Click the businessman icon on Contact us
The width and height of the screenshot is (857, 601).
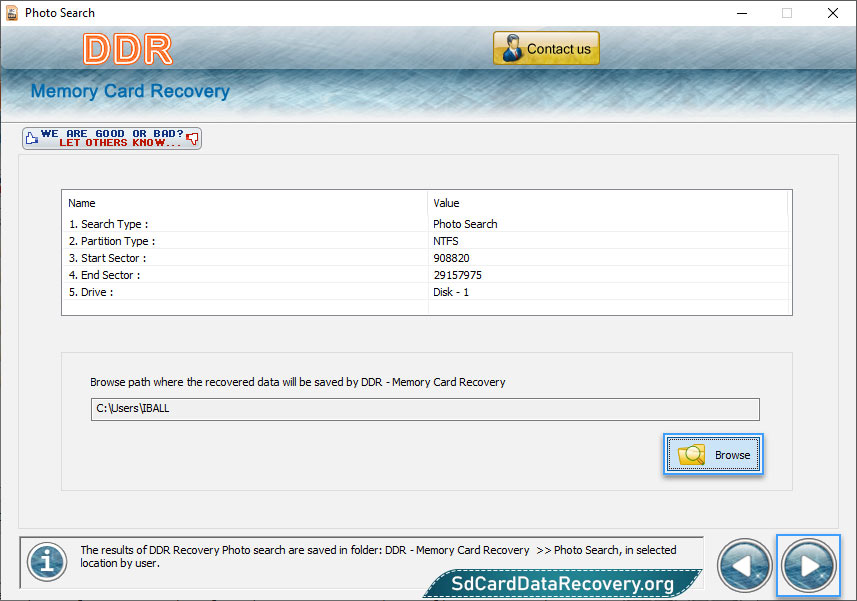(x=512, y=48)
